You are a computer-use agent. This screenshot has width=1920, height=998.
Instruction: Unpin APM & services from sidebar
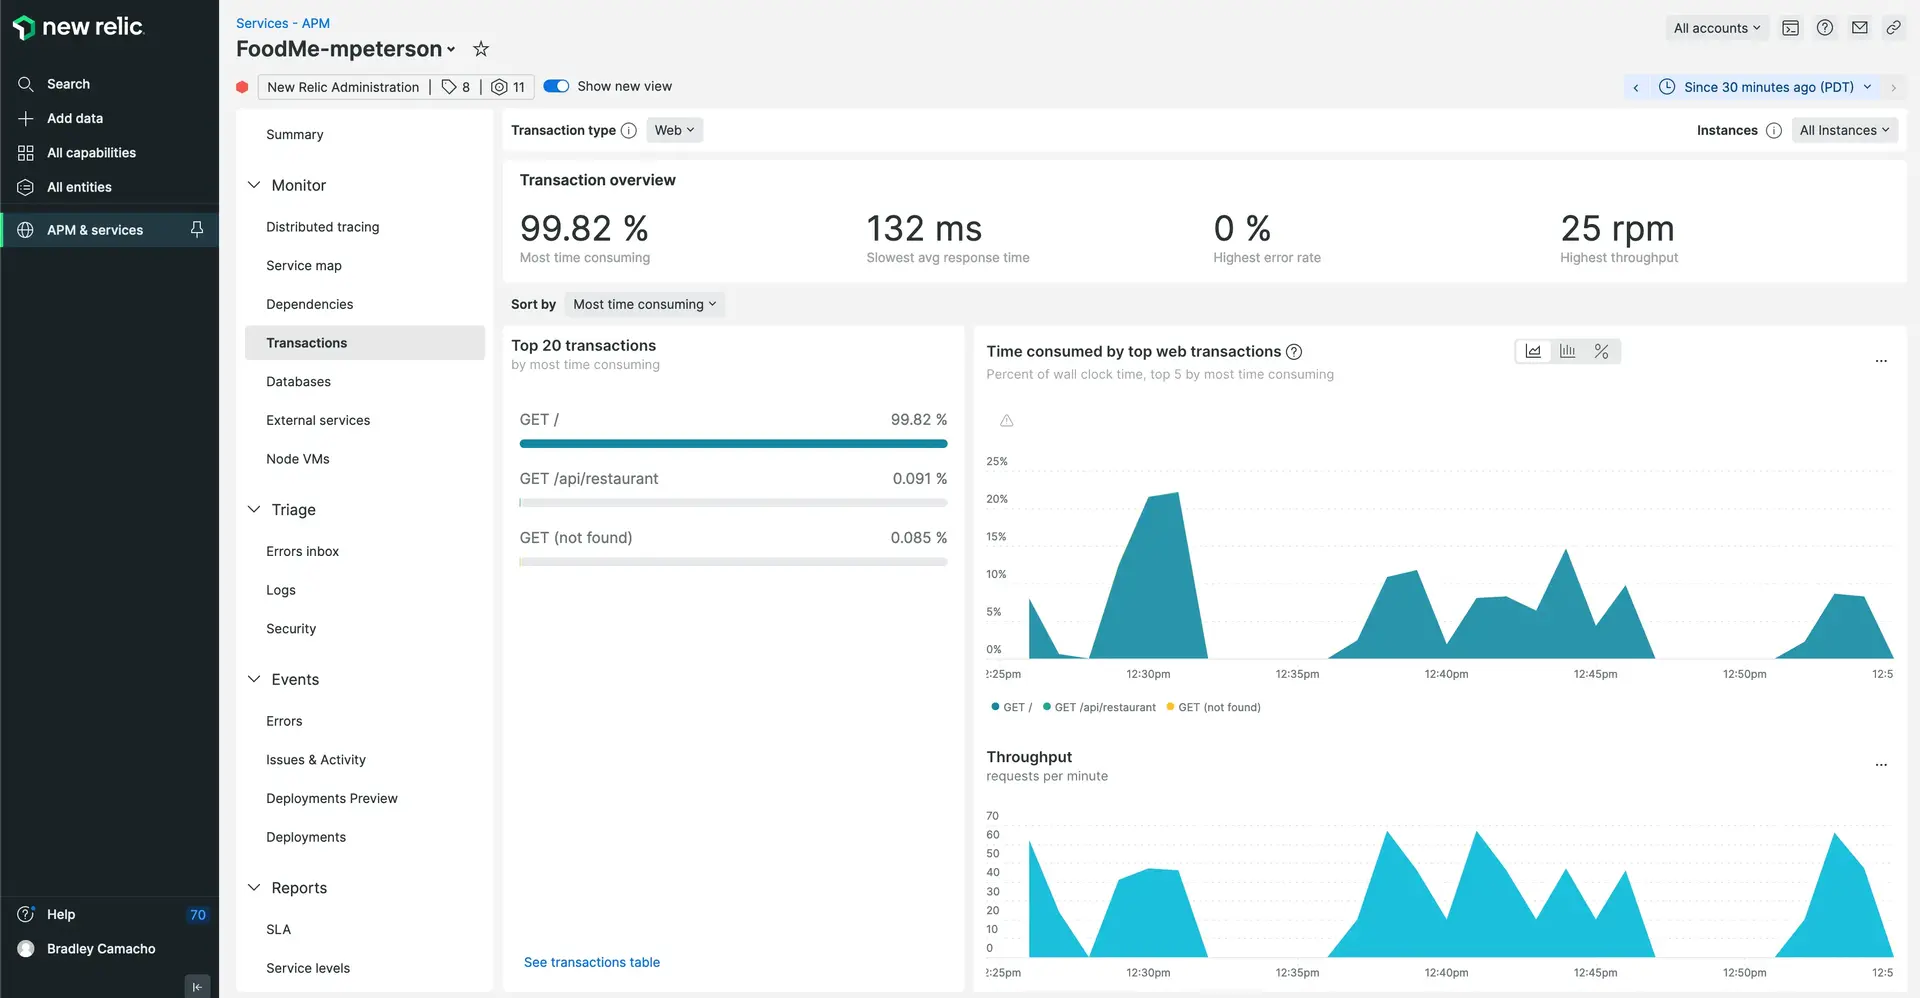click(x=197, y=230)
